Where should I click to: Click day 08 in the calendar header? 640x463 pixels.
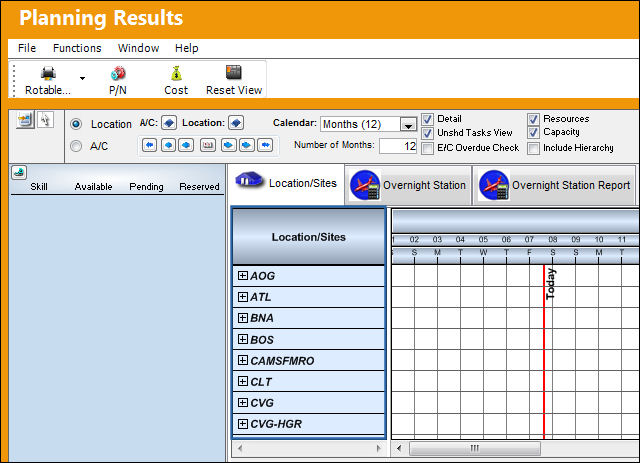553,239
